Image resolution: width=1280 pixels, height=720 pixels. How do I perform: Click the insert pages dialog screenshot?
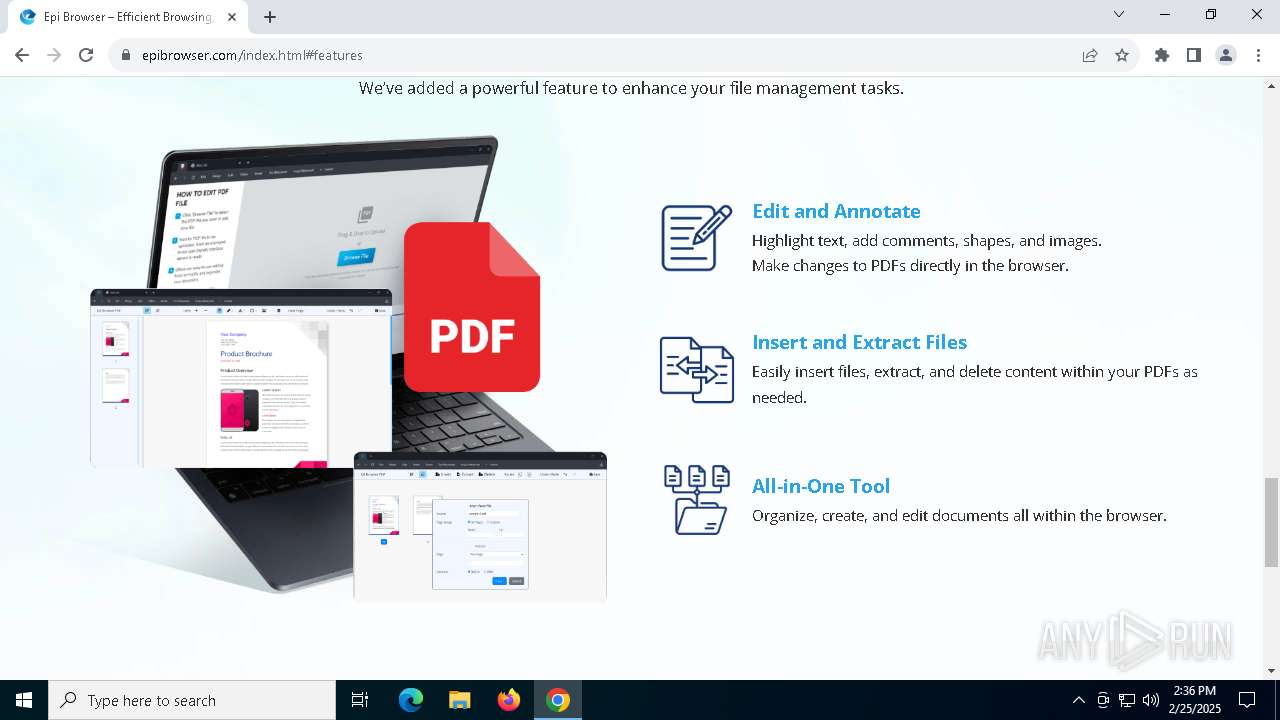(480, 527)
